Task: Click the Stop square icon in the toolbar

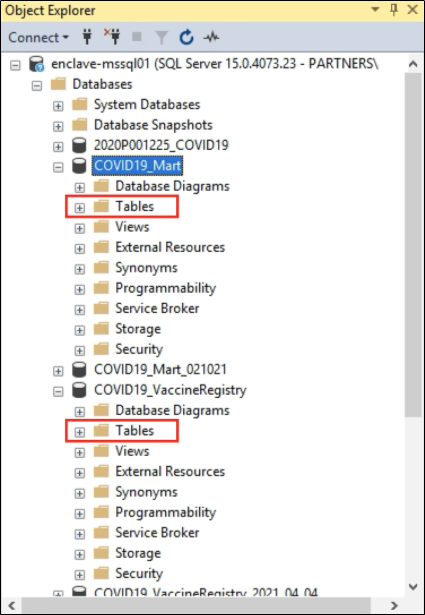Action: (x=137, y=37)
